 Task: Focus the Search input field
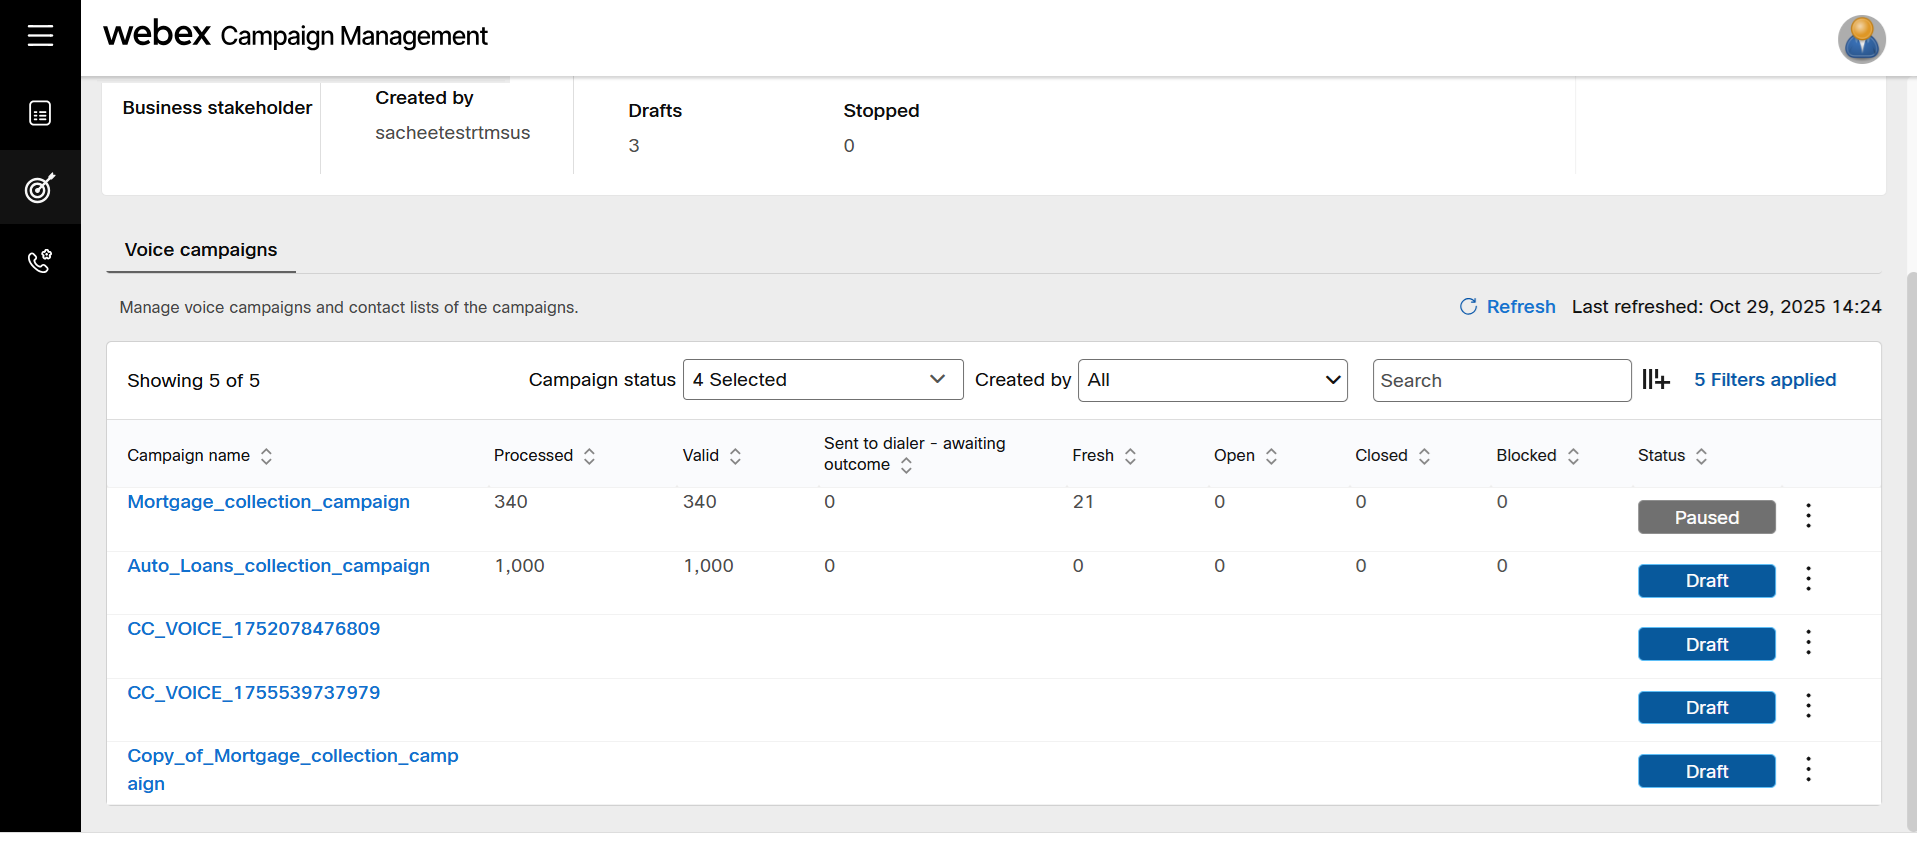tap(1502, 381)
